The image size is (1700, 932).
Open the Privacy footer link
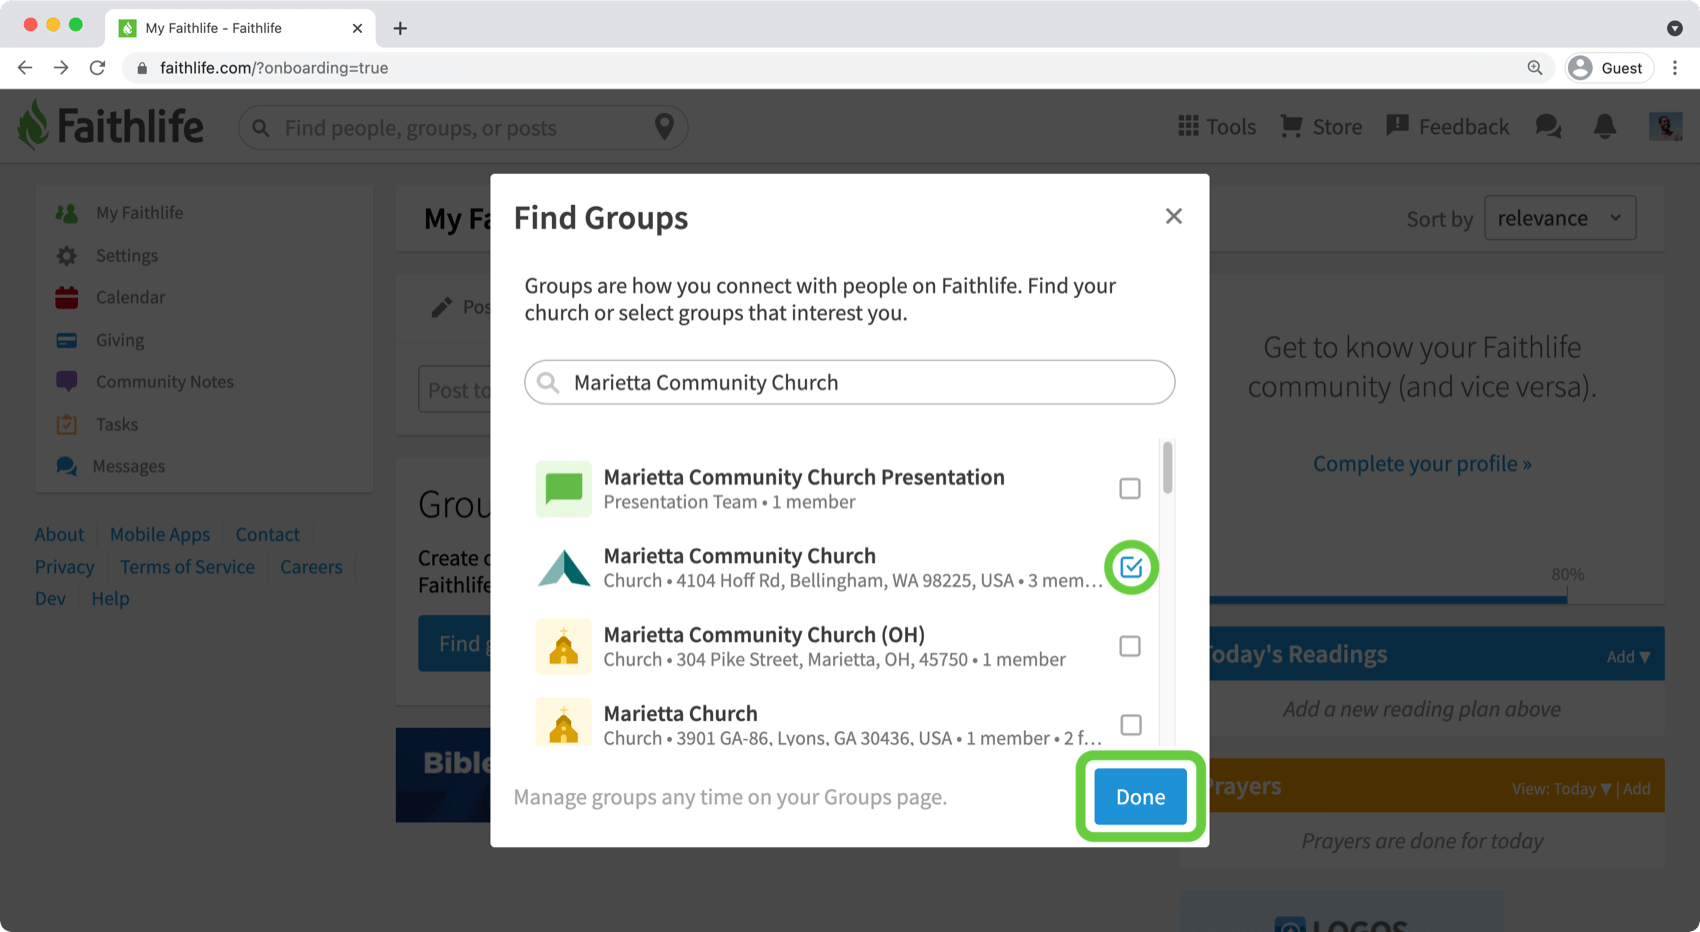[x=64, y=567]
